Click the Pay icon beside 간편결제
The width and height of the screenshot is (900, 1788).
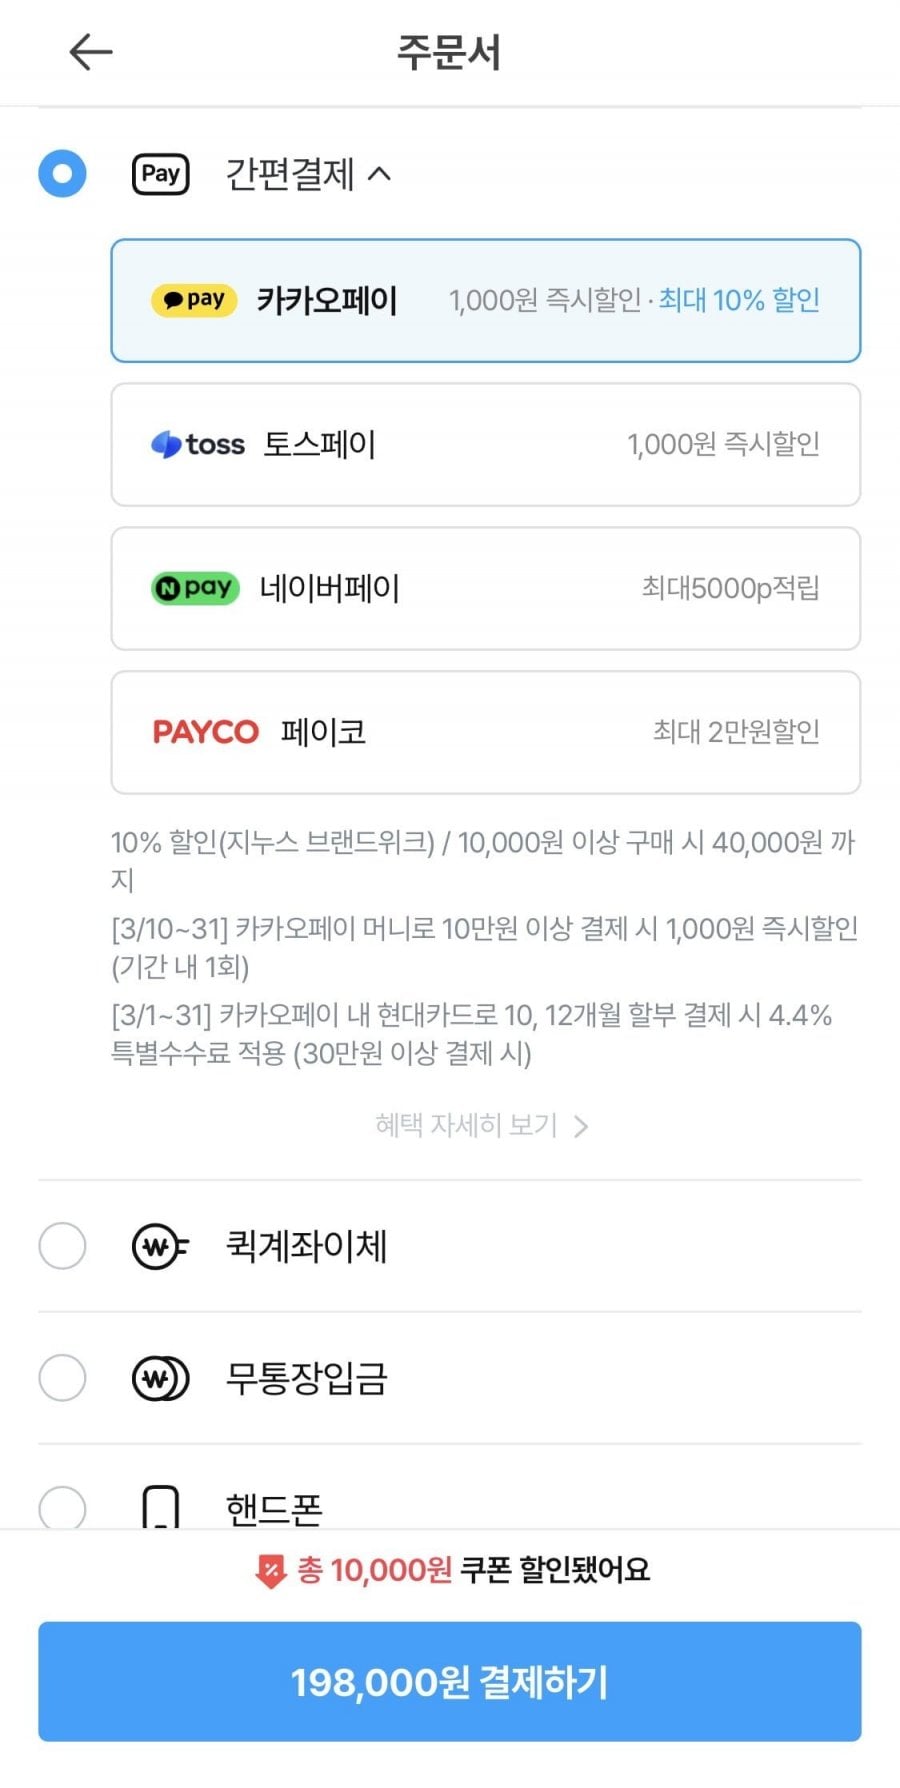pyautogui.click(x=160, y=174)
